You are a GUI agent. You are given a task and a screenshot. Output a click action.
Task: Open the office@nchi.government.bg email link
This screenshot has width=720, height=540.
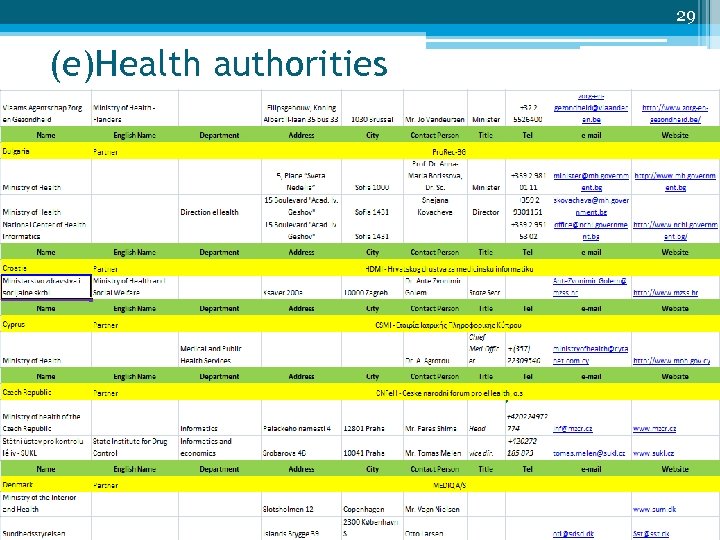coord(591,231)
